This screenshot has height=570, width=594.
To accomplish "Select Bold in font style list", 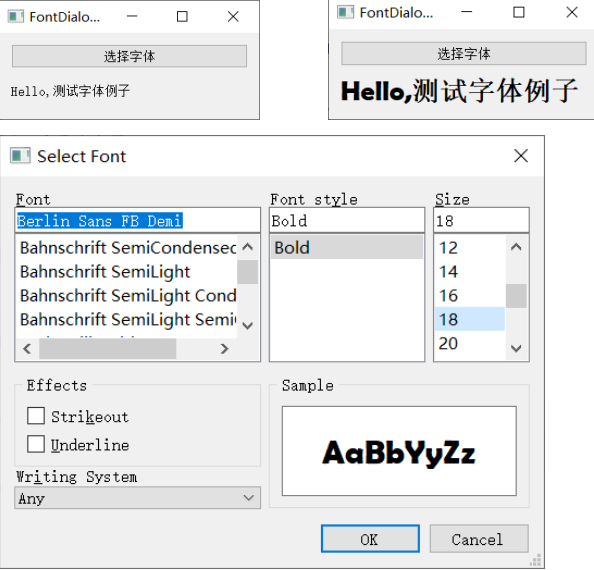I will (347, 247).
